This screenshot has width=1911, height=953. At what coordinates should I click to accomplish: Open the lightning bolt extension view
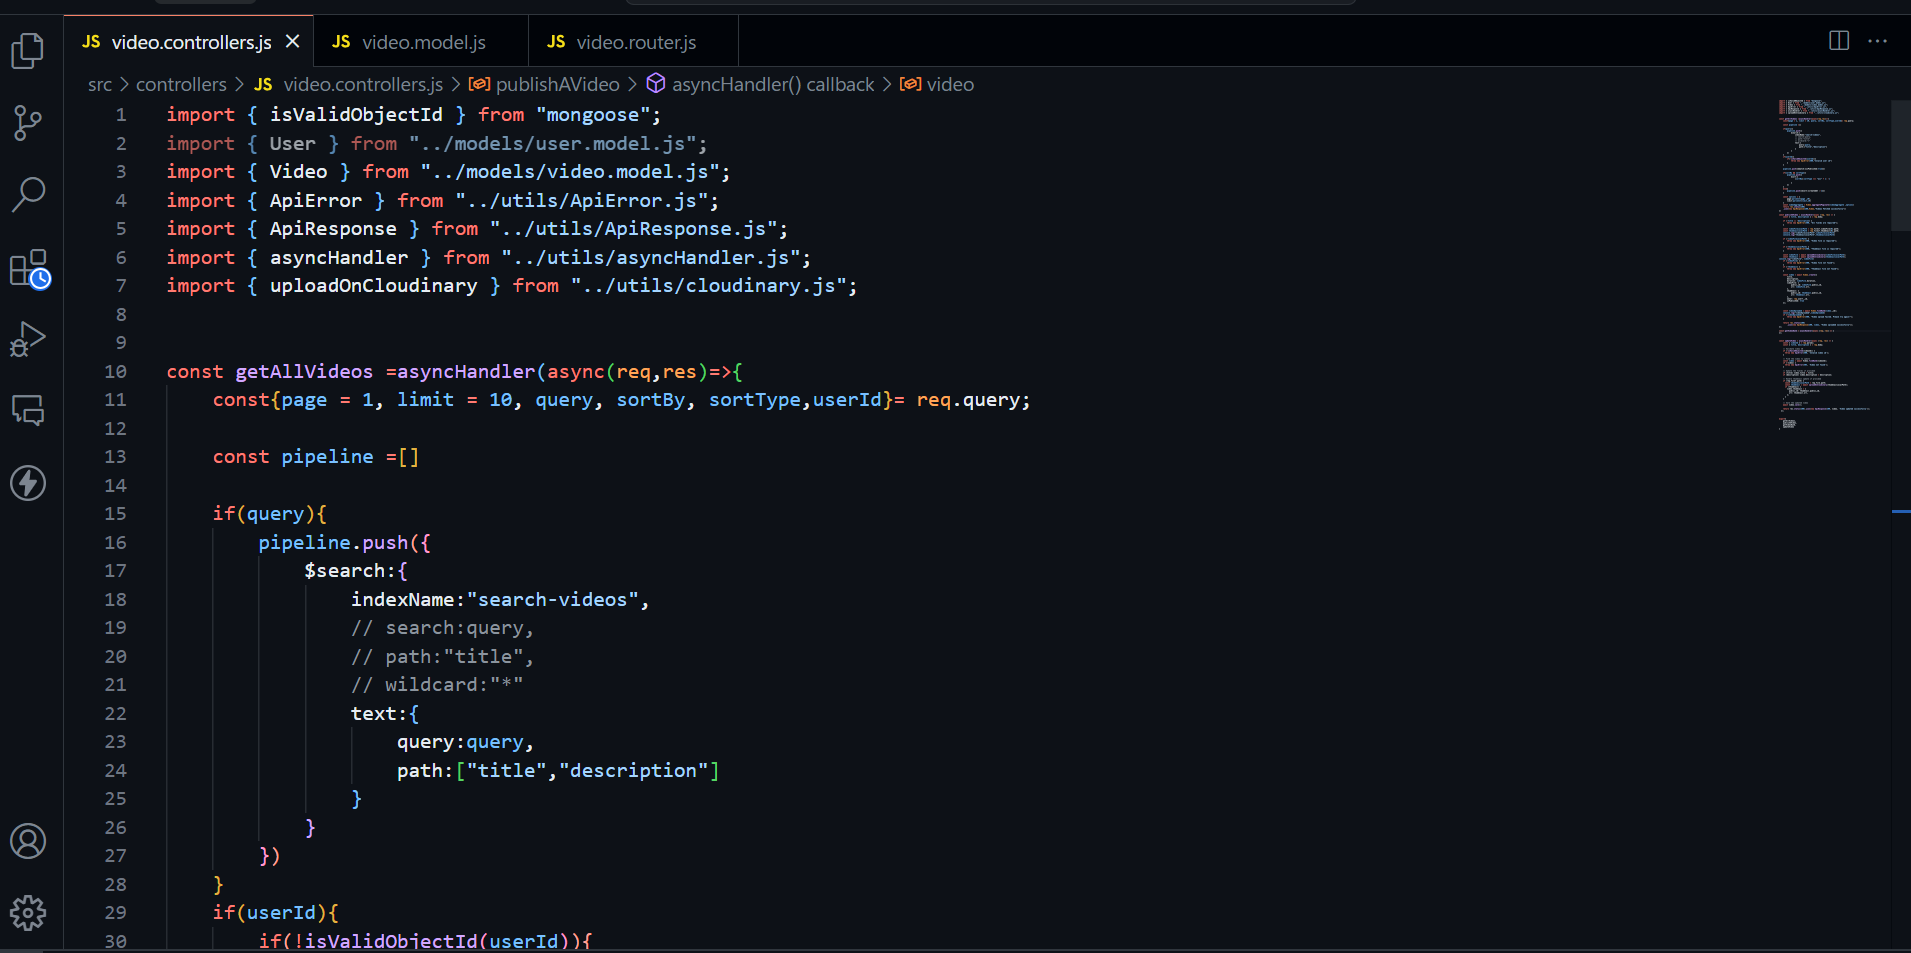click(28, 483)
